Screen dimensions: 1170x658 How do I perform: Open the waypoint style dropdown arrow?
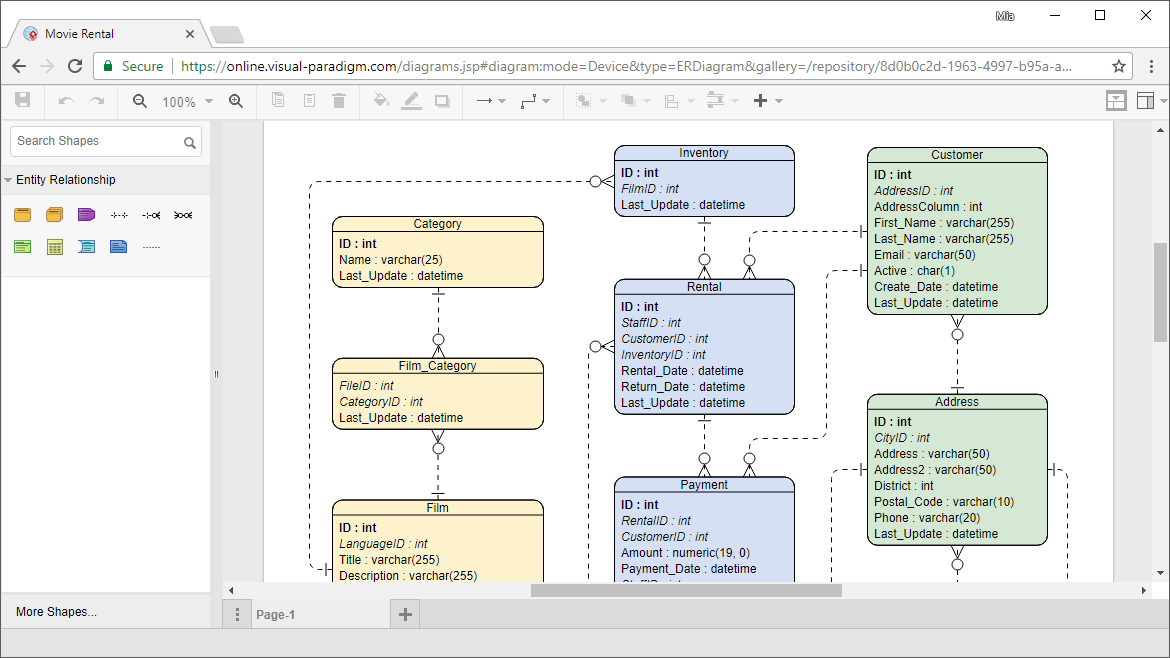[546, 101]
